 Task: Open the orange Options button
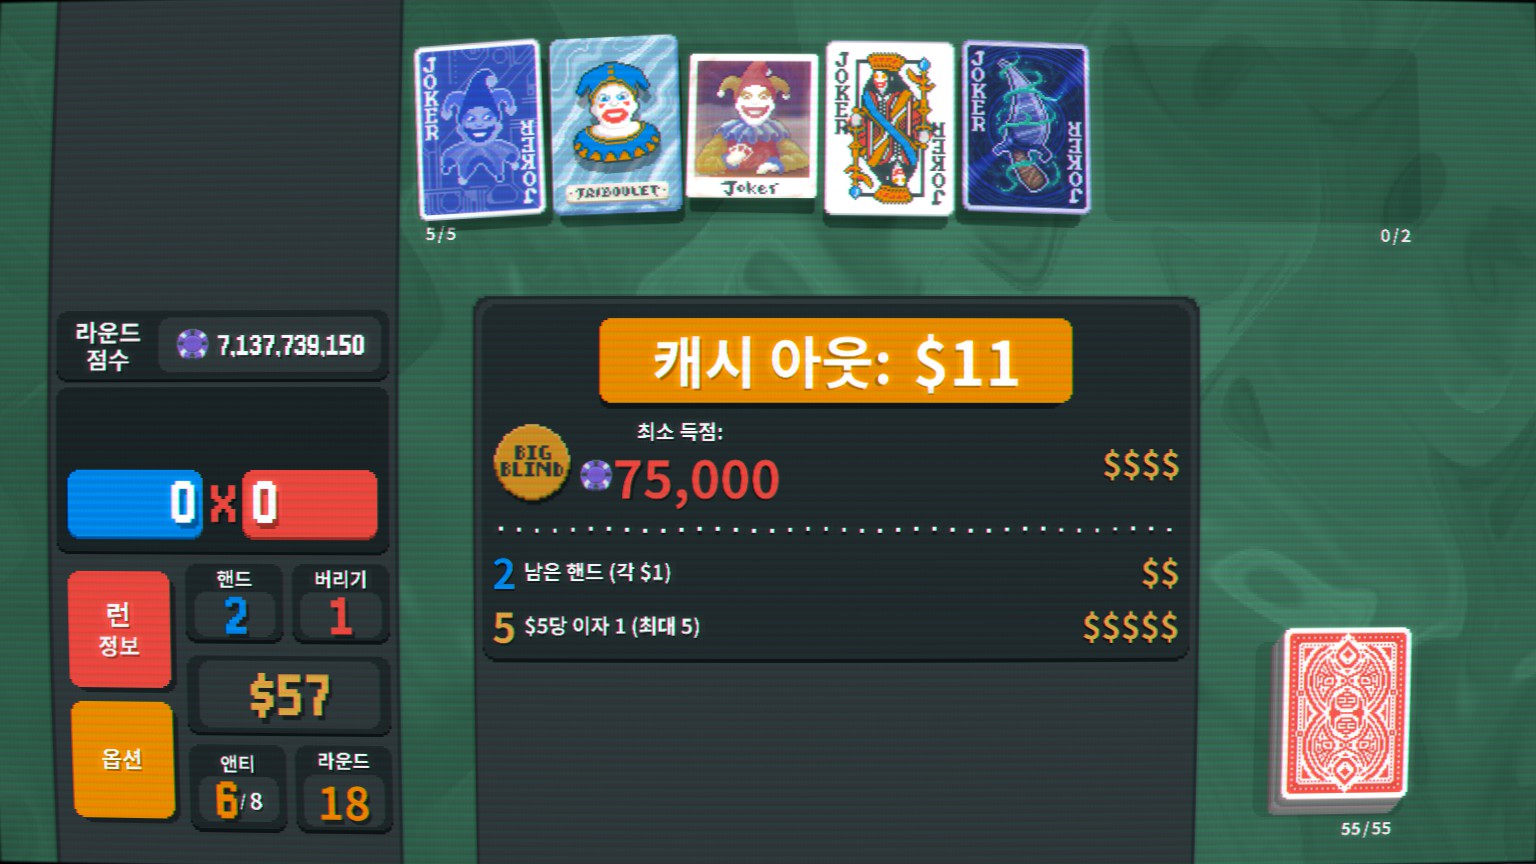coord(123,759)
